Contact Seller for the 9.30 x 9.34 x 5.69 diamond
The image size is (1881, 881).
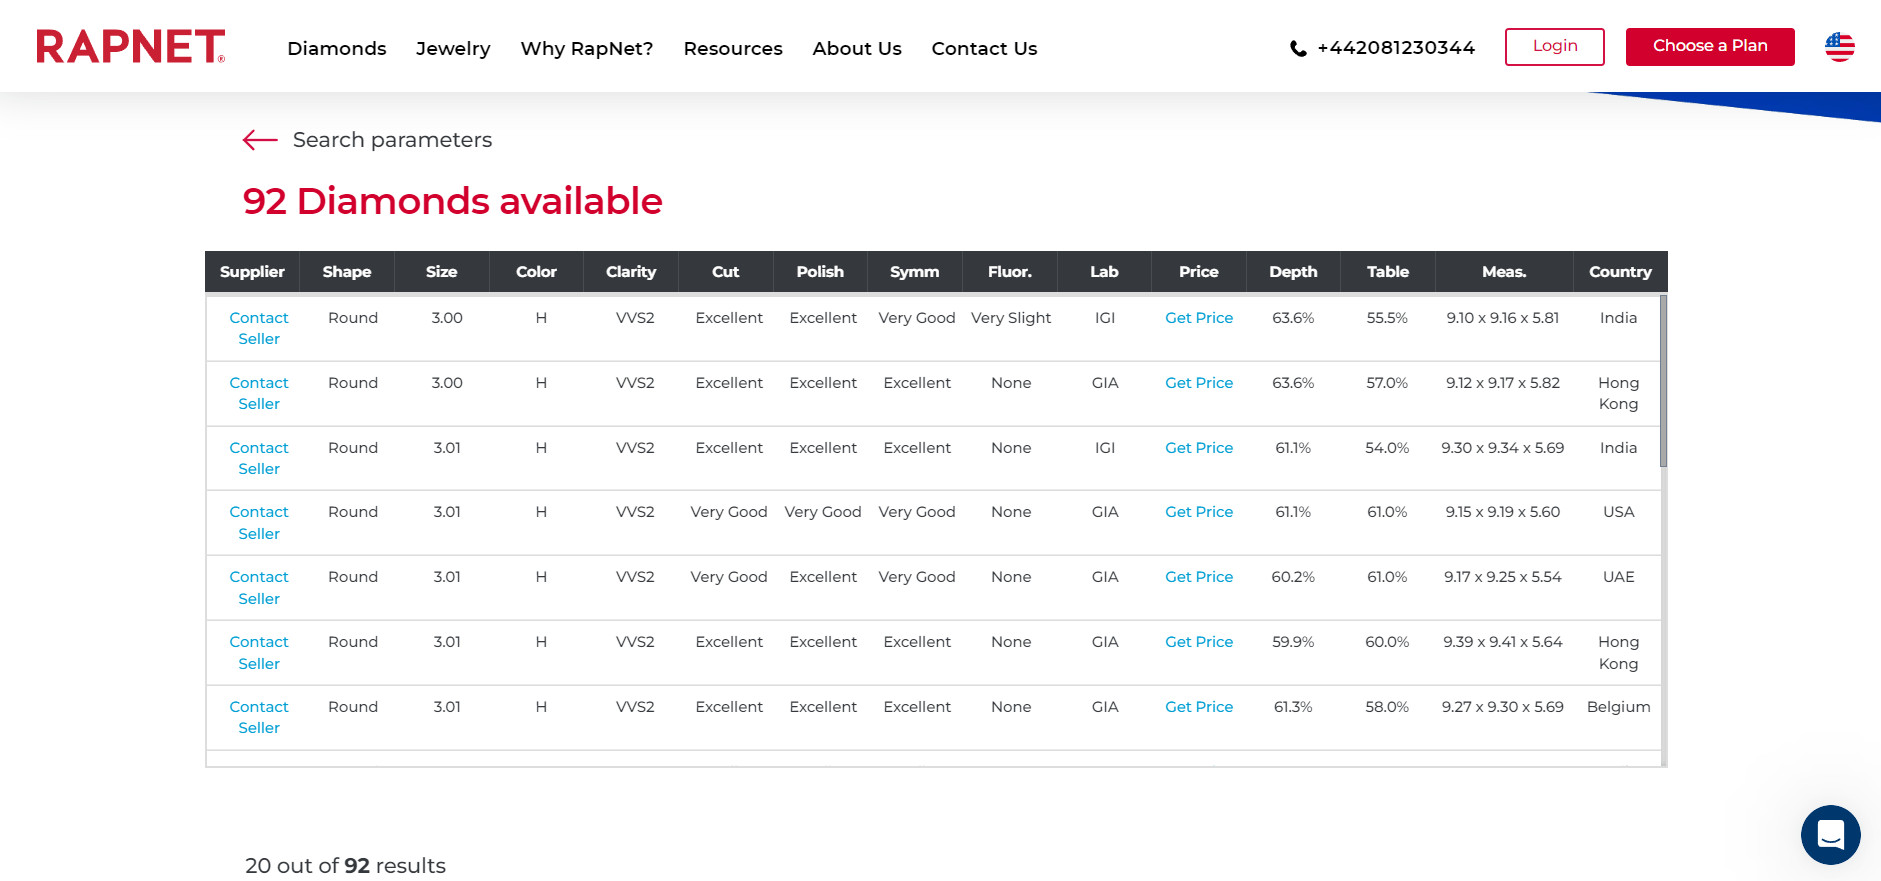259,458
